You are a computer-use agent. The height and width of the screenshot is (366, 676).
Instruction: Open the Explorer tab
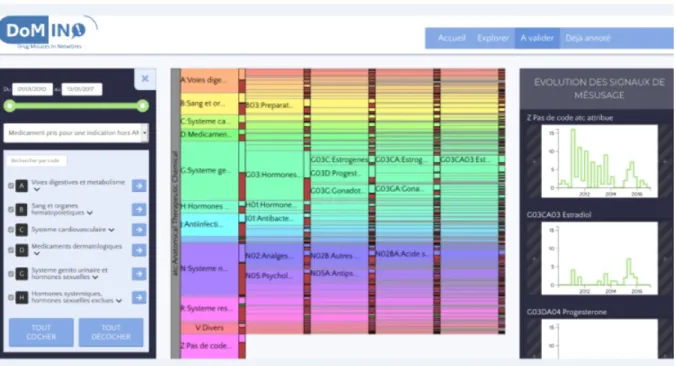tap(493, 38)
